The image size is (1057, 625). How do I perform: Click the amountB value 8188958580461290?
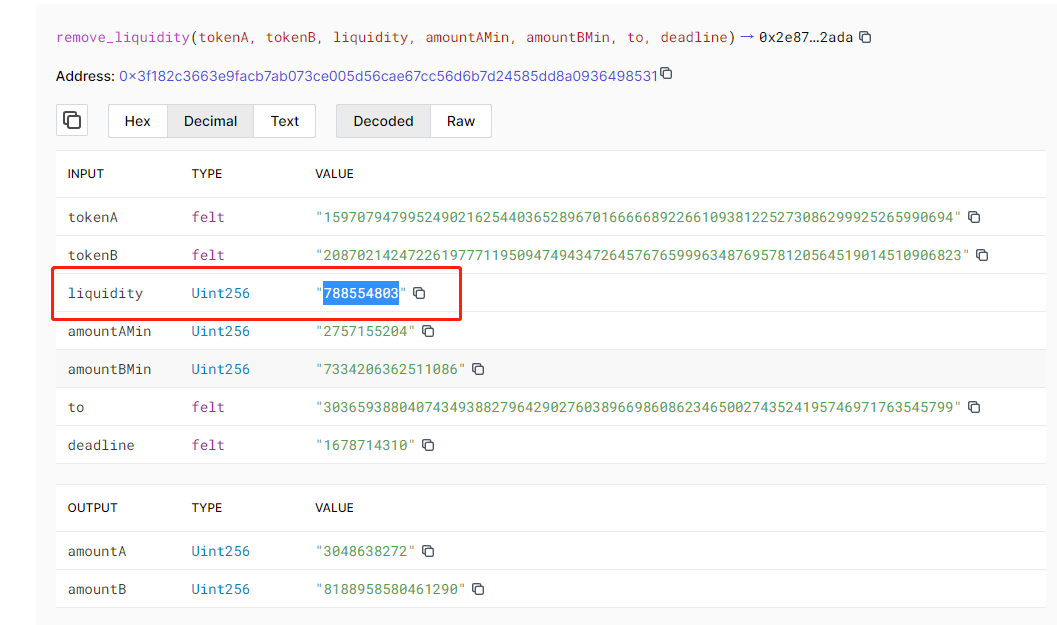[390, 589]
